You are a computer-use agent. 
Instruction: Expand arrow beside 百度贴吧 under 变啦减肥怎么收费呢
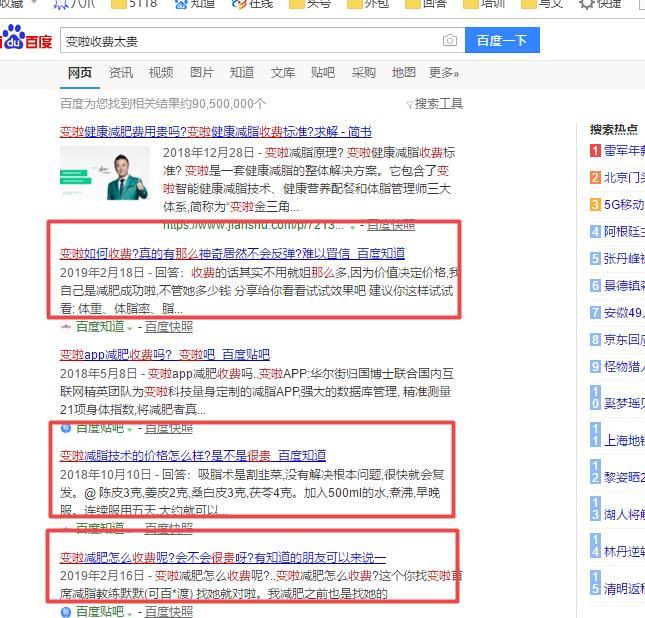pyautogui.click(x=130, y=613)
